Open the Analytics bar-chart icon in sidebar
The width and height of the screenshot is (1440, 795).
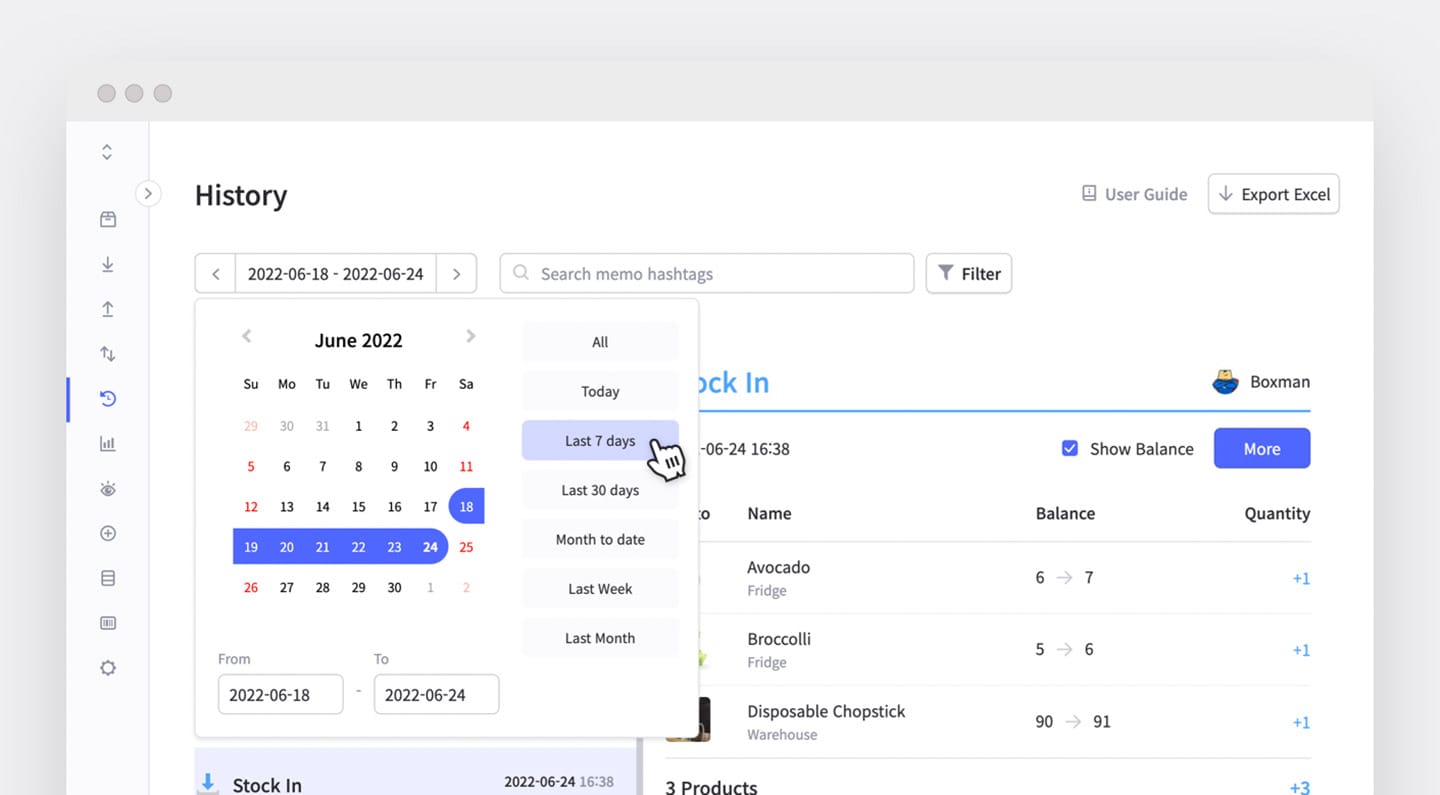pos(107,443)
